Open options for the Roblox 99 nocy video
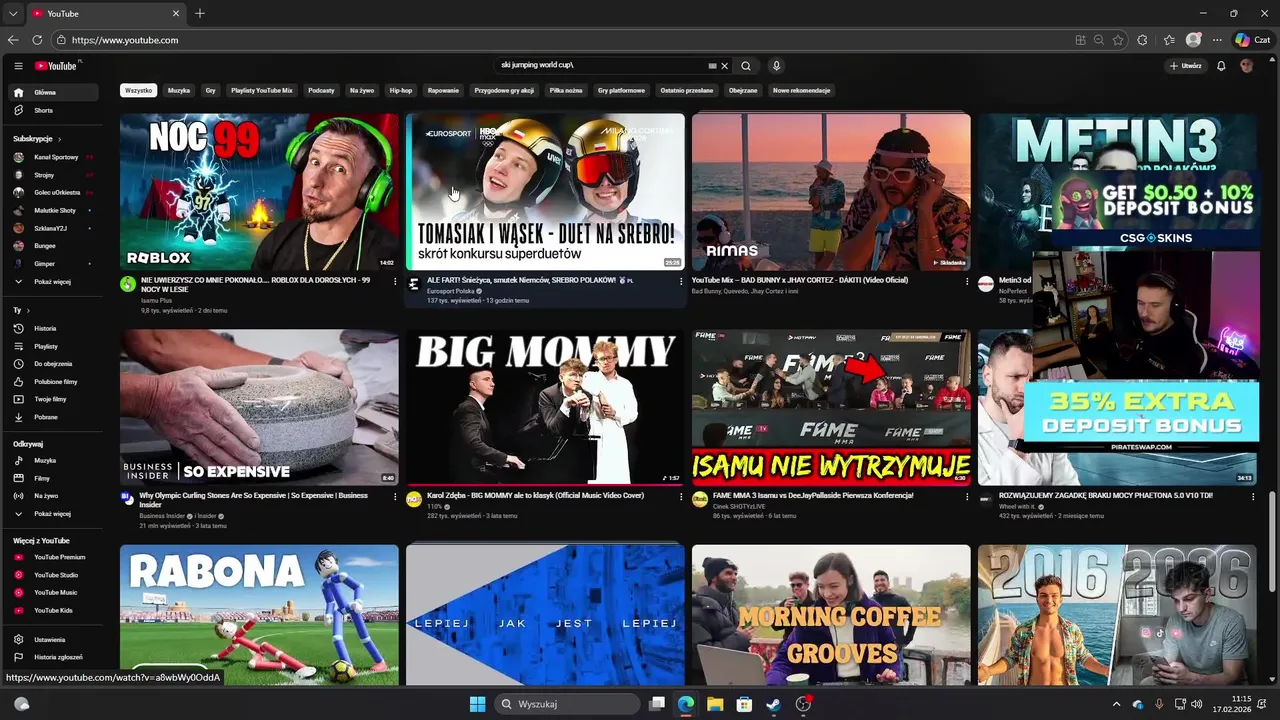 395,282
